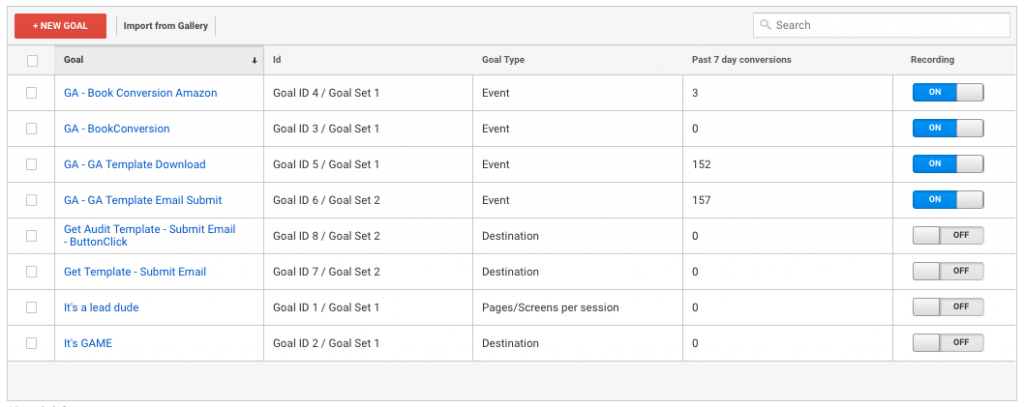Turn off recording for GA - BookConversion
This screenshot has width=1024, height=407.
pyautogui.click(x=948, y=129)
